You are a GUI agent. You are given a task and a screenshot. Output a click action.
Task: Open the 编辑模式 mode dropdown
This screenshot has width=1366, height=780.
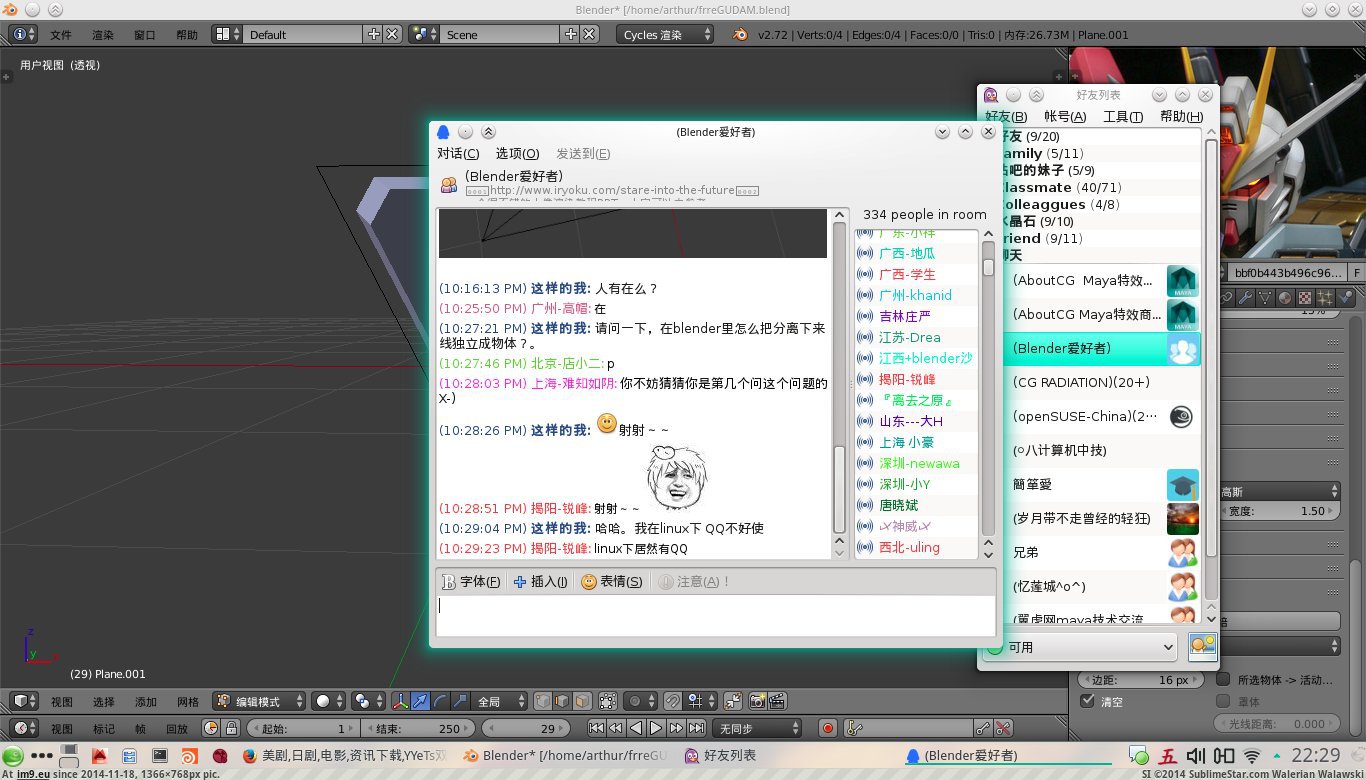(x=259, y=701)
